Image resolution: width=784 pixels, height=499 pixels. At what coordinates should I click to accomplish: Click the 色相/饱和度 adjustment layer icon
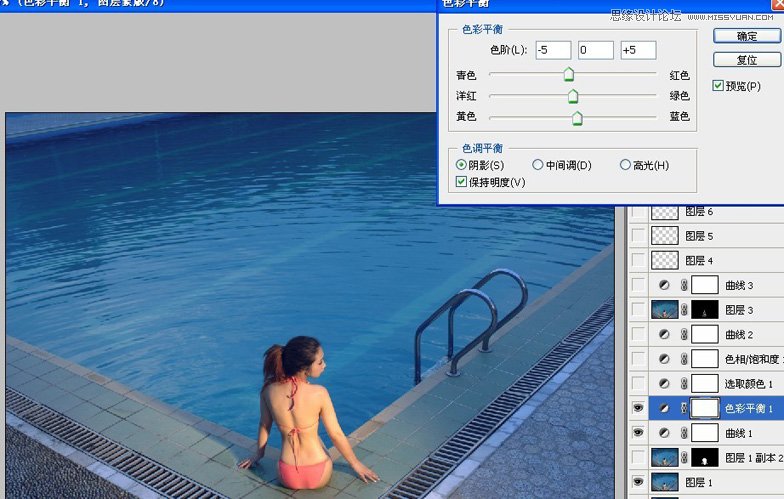click(664, 359)
